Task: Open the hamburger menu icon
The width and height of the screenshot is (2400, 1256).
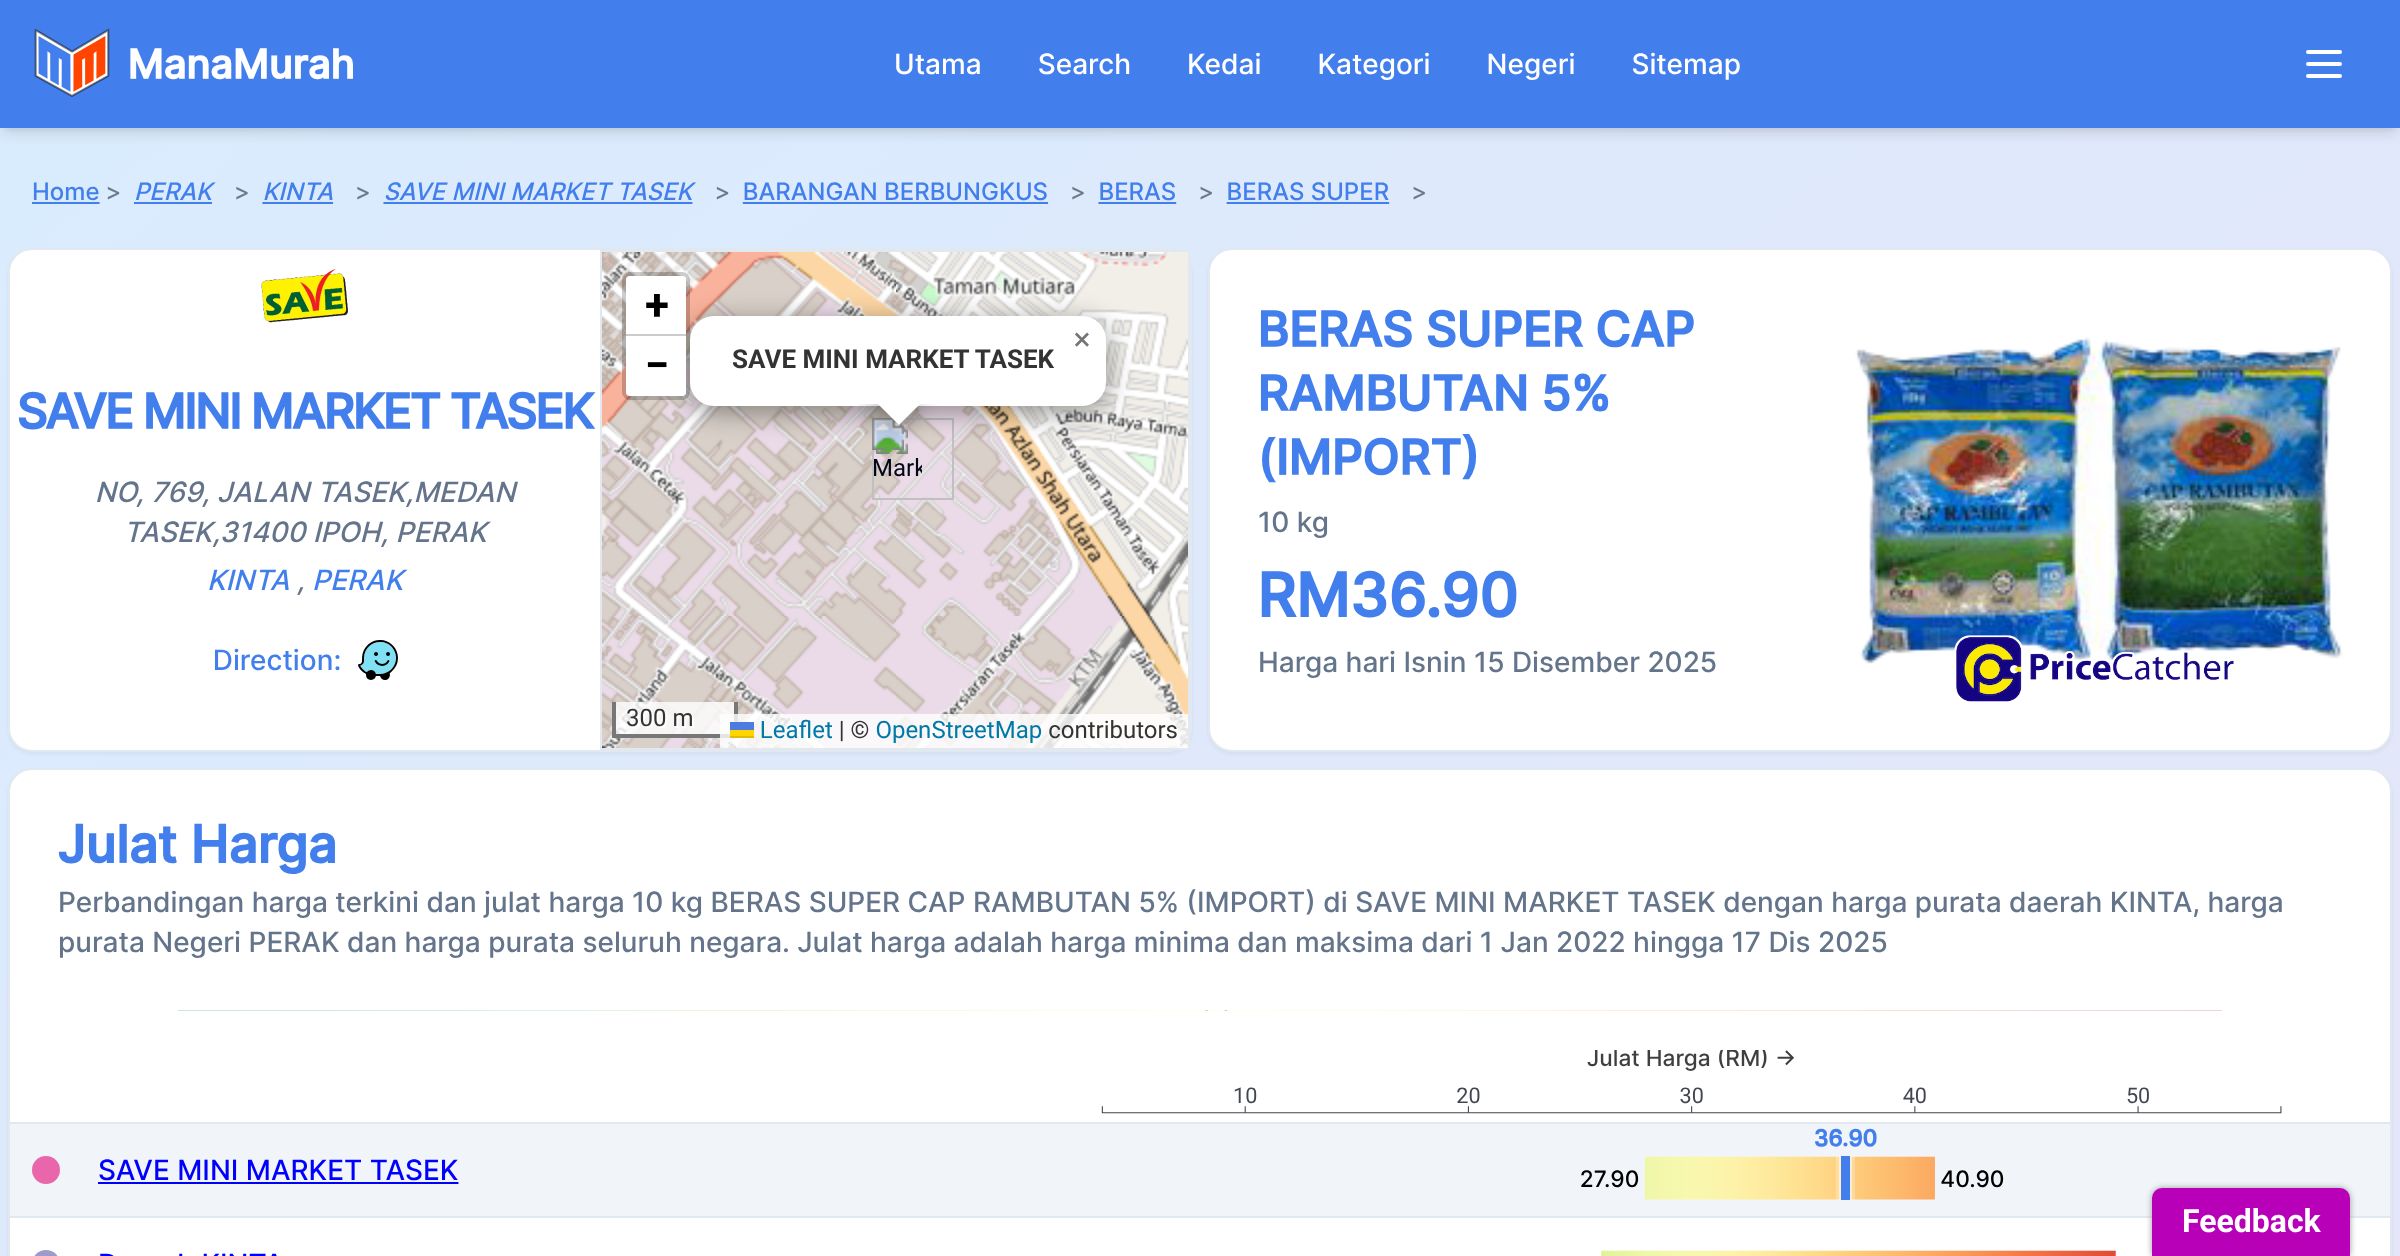Action: click(x=2323, y=64)
